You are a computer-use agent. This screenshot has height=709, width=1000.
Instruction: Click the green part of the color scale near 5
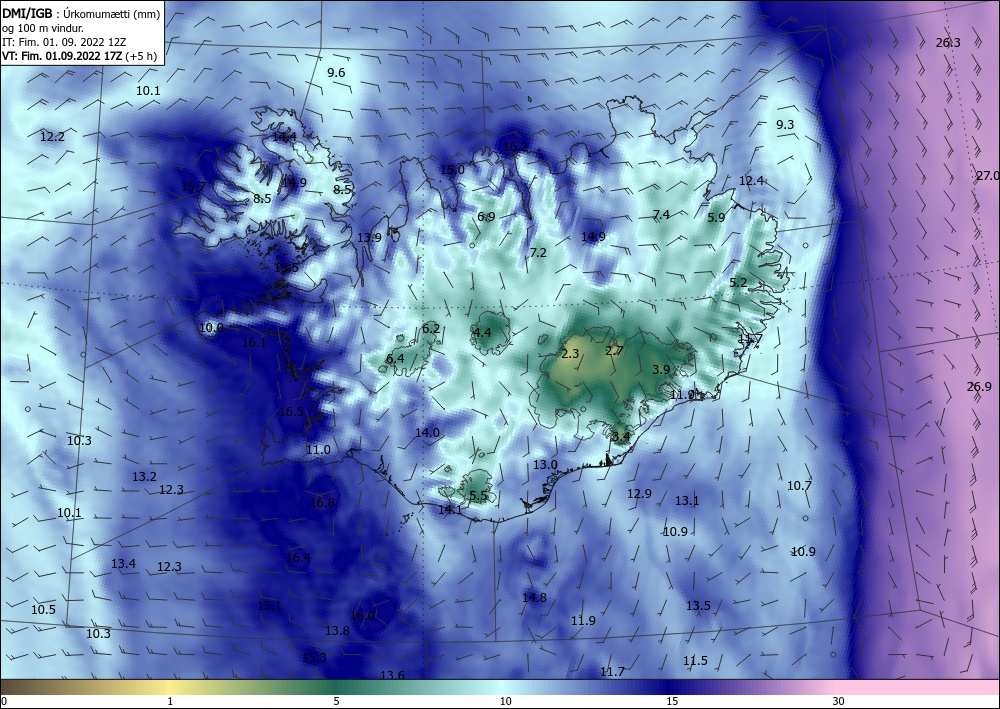[336, 687]
